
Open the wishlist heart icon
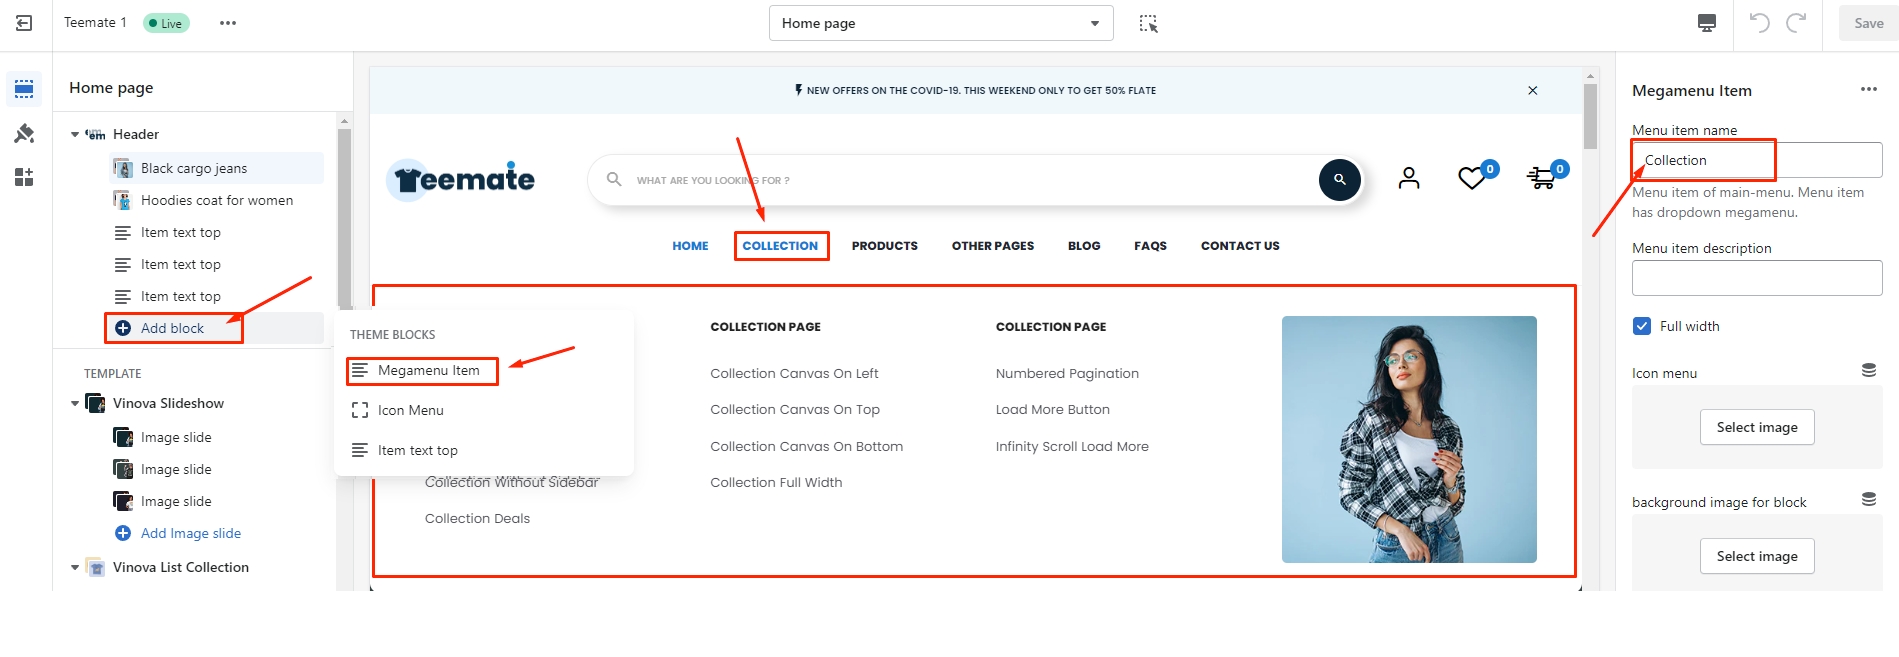(1471, 178)
